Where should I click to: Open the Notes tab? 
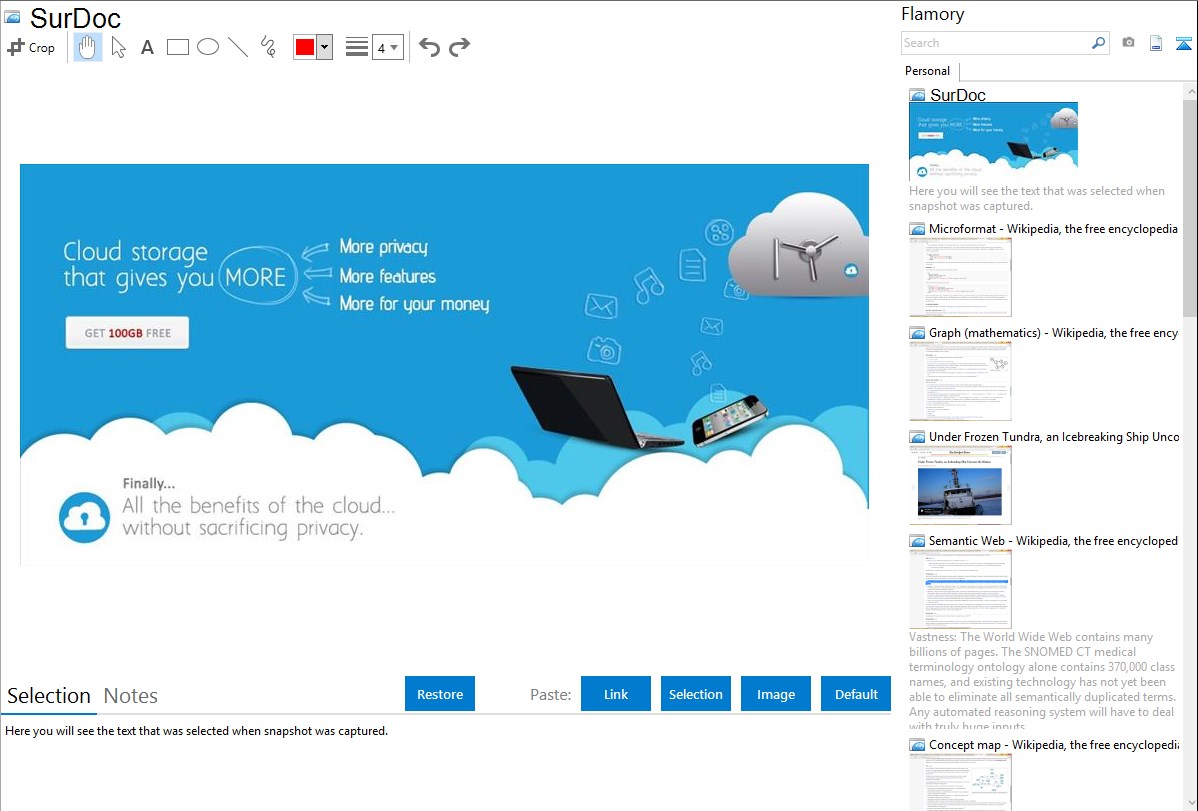click(131, 696)
